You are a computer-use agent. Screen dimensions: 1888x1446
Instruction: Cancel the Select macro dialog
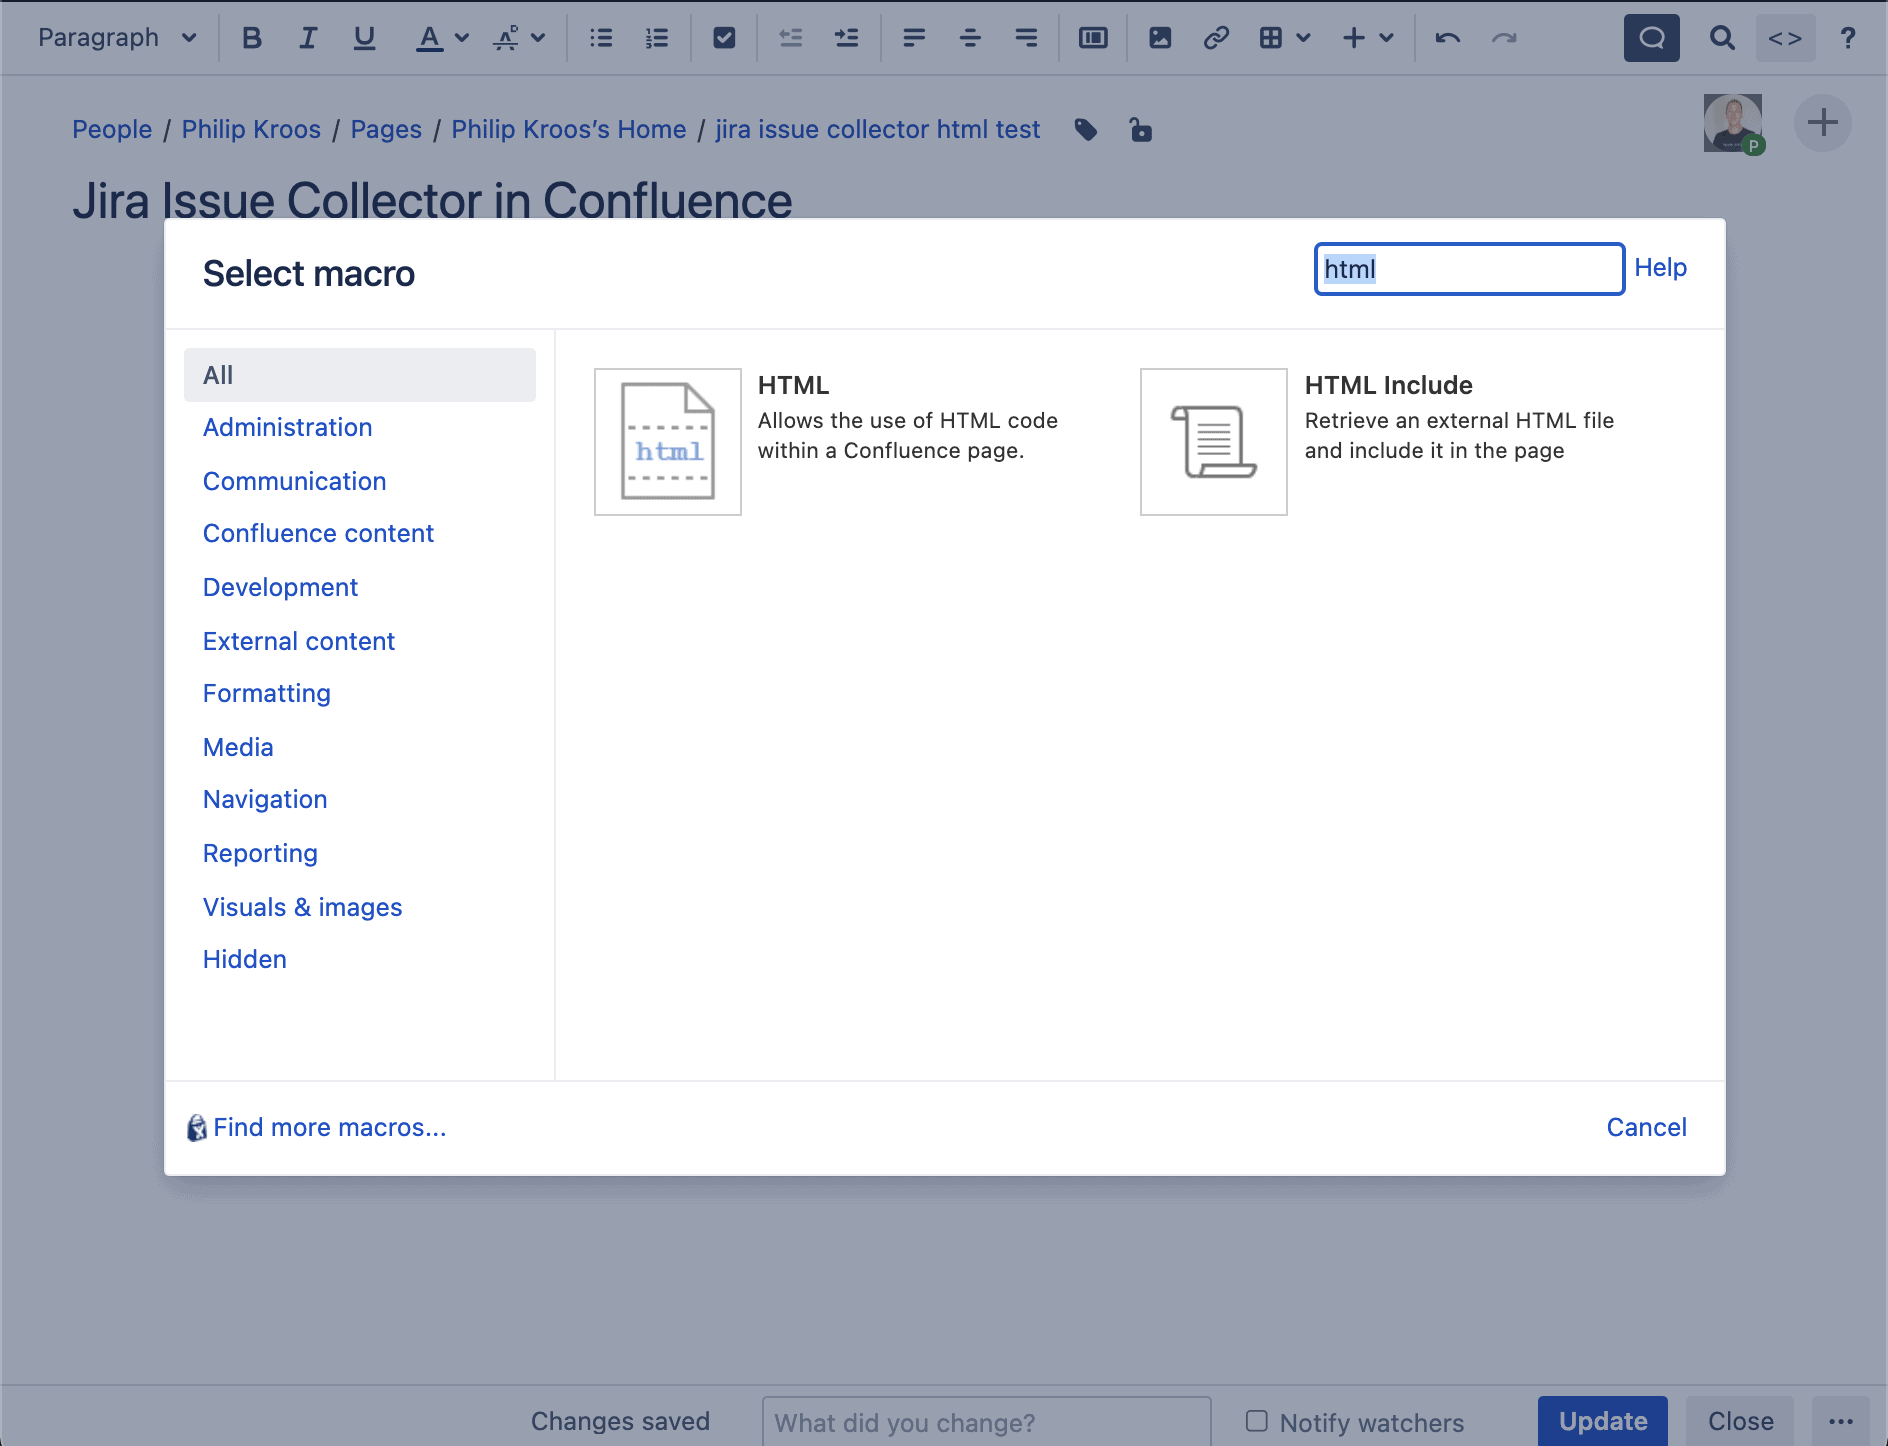click(x=1646, y=1127)
